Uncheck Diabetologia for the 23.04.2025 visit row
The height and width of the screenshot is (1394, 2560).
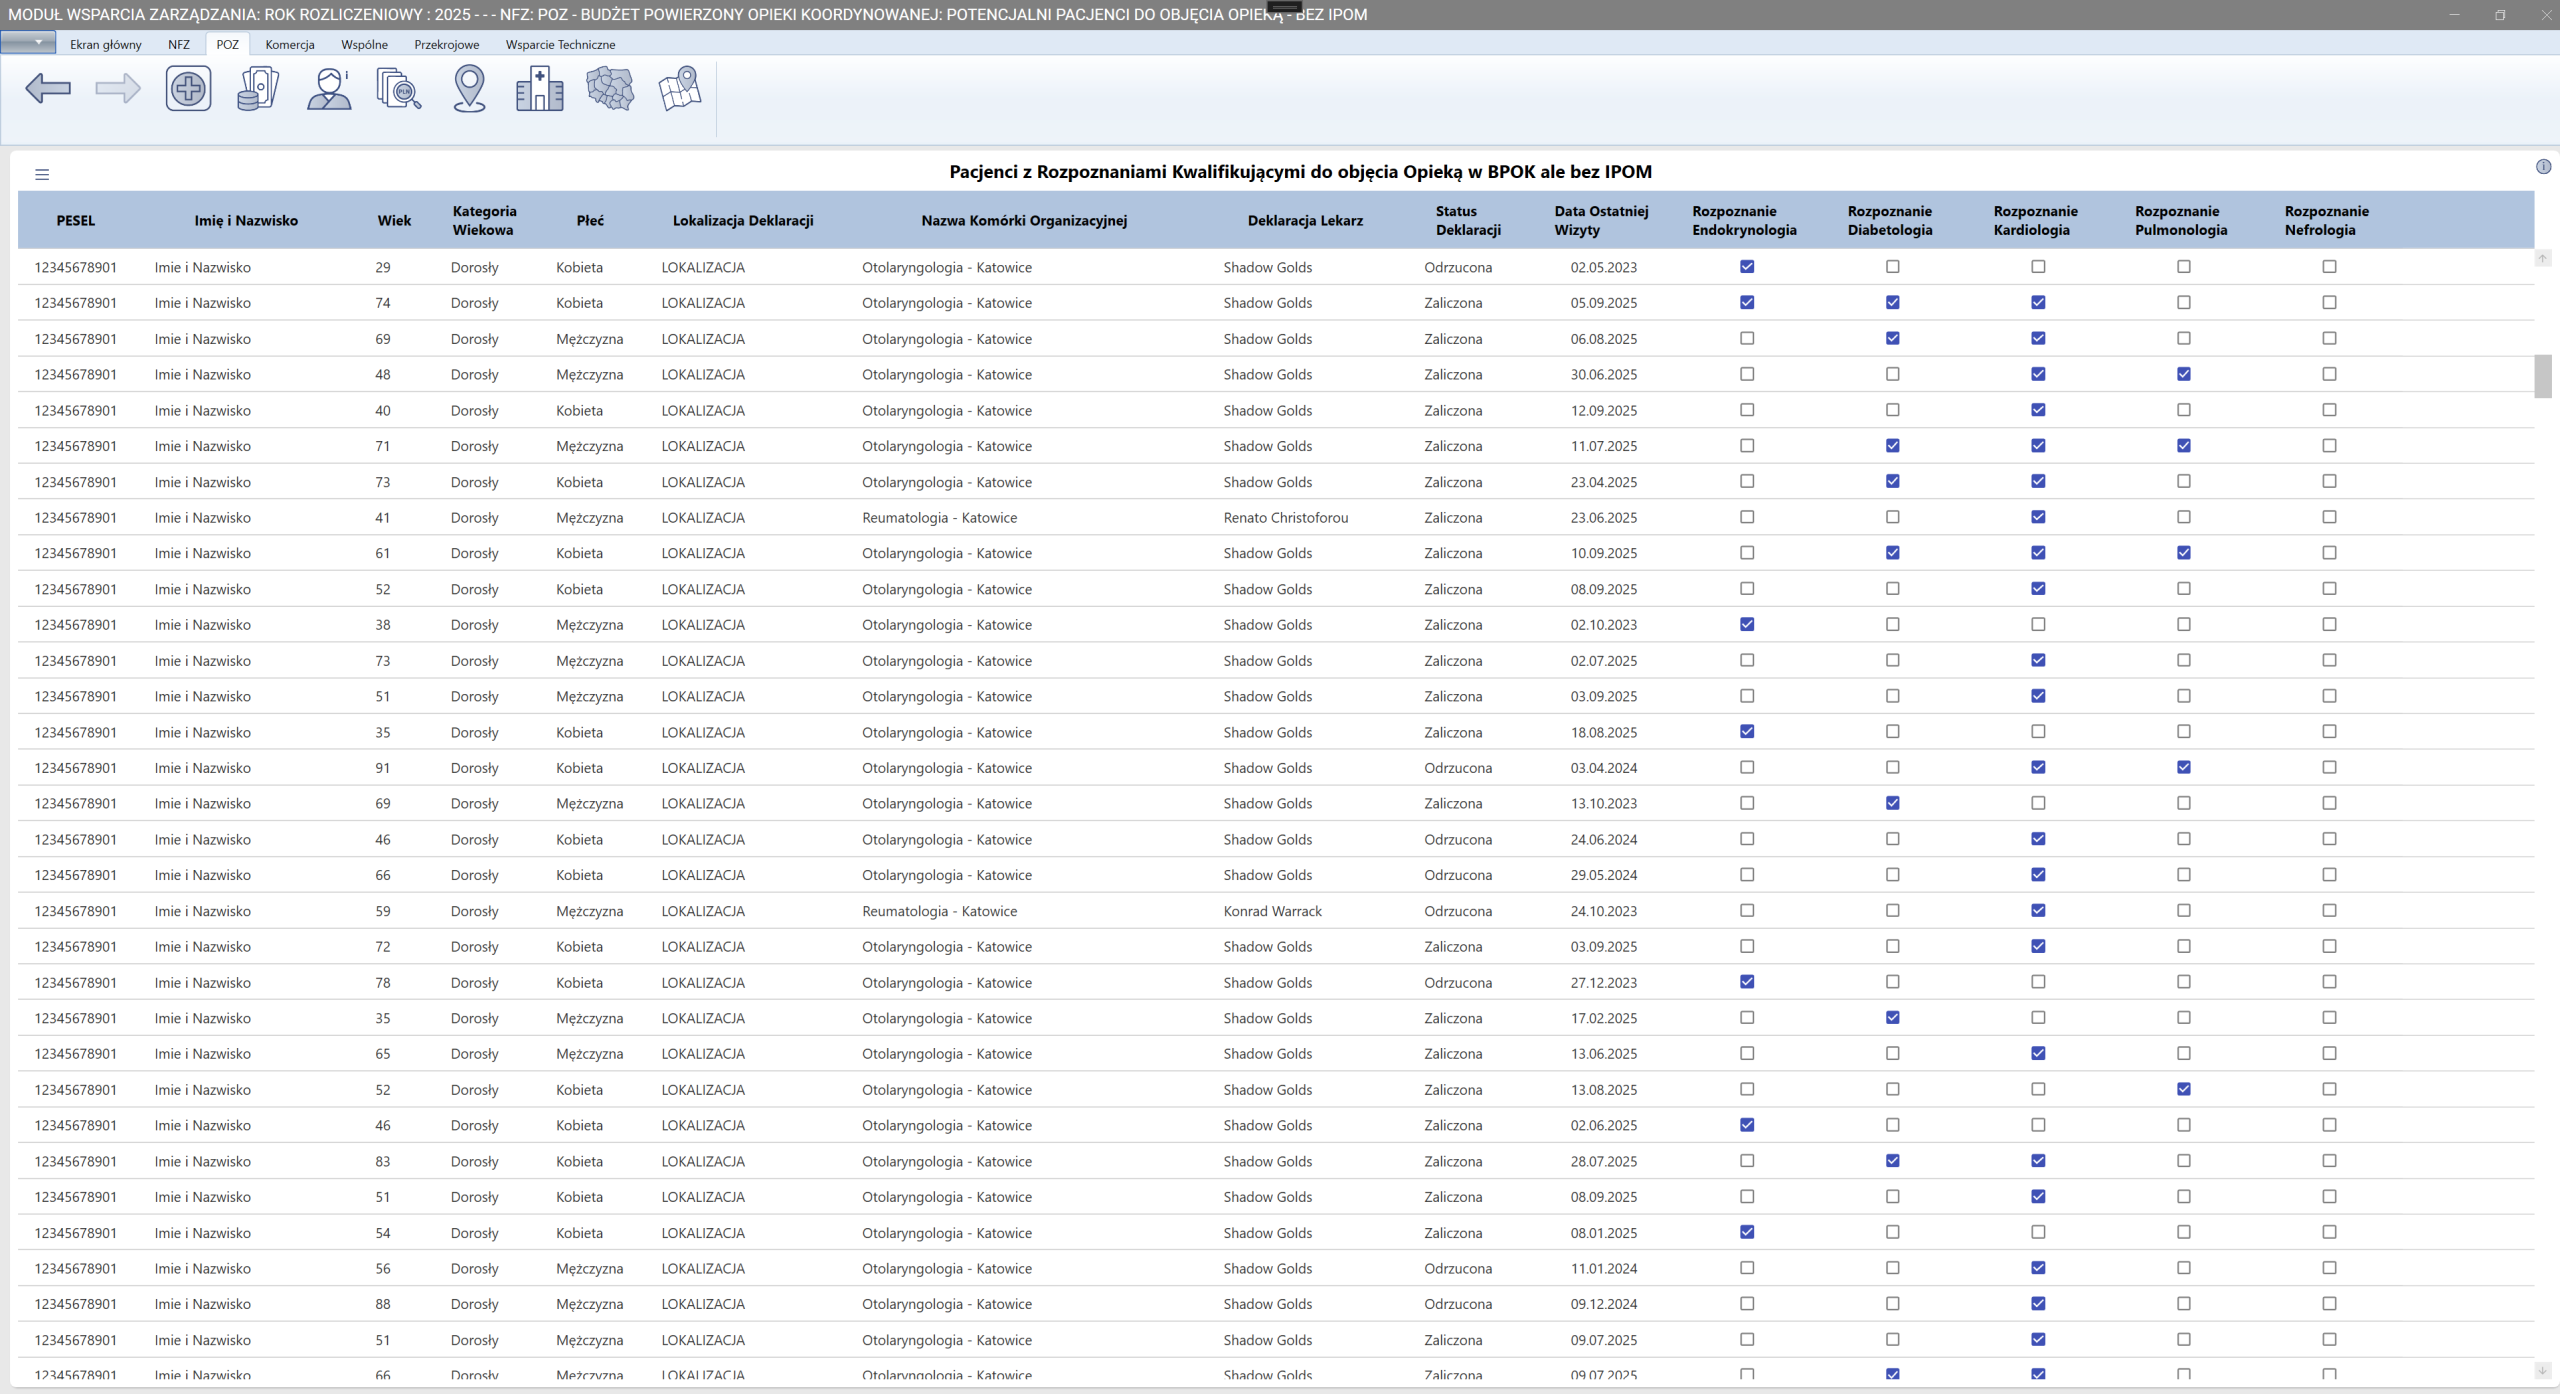coord(1893,481)
